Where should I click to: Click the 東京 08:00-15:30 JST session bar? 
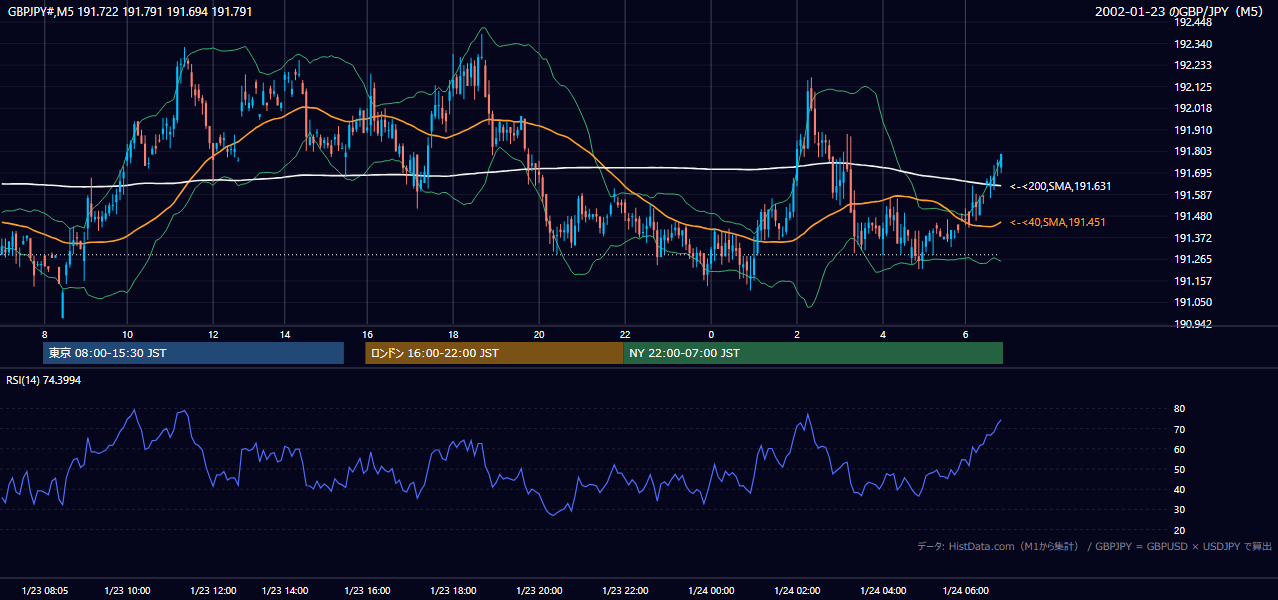click(194, 353)
